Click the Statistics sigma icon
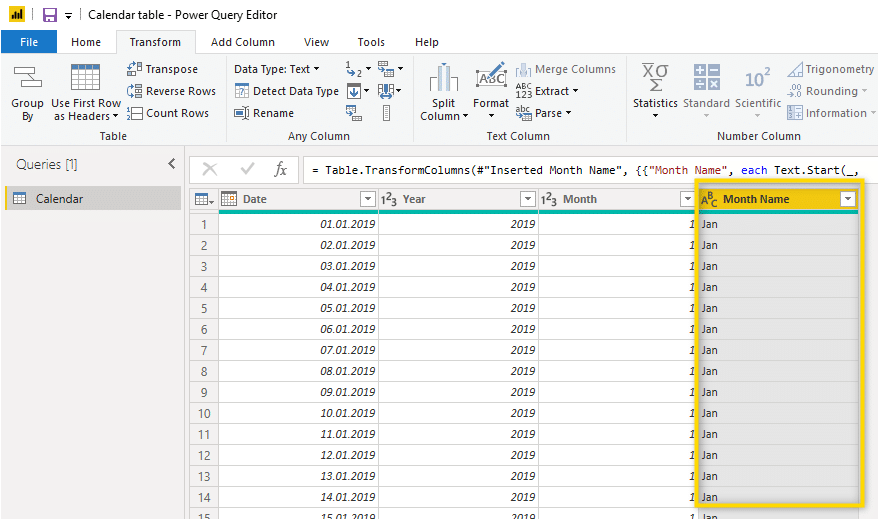This screenshot has width=878, height=519. (655, 78)
